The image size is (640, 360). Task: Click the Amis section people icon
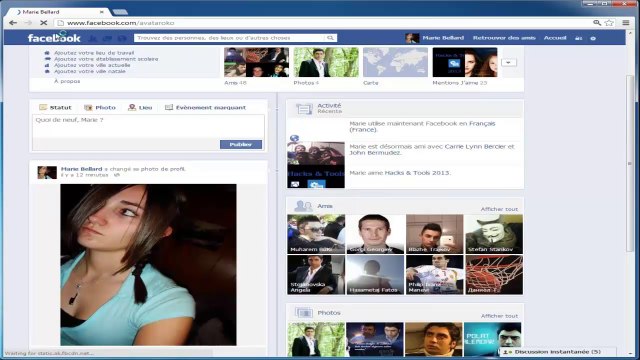(x=303, y=206)
